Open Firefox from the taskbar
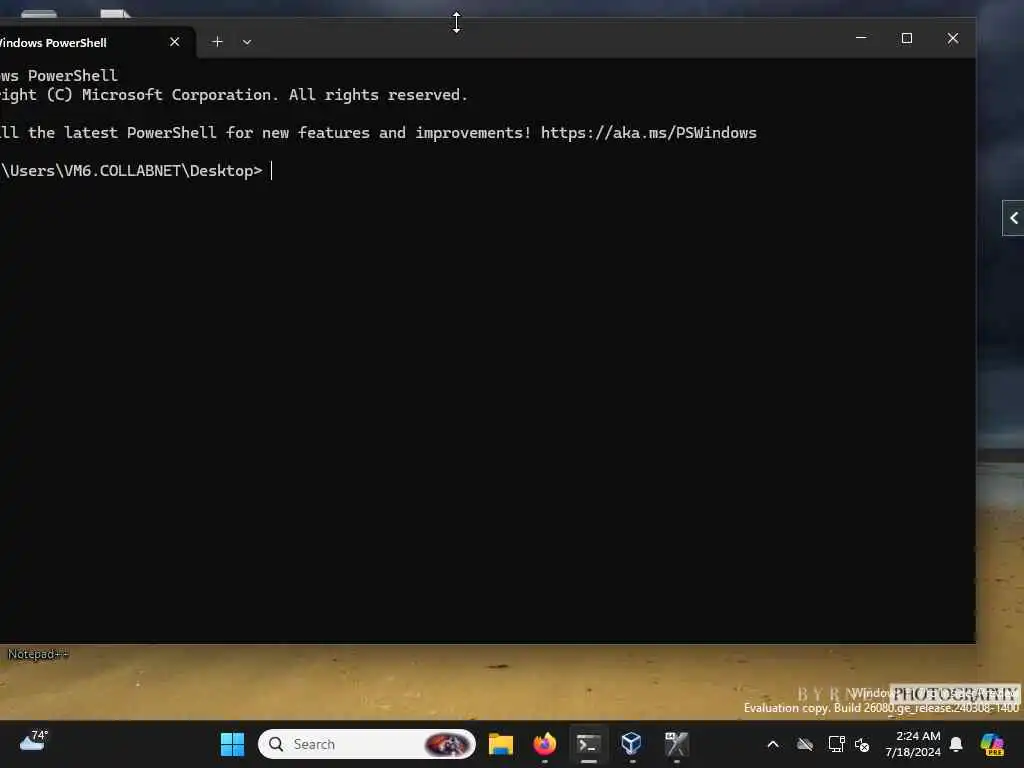This screenshot has width=1024, height=768. (545, 744)
